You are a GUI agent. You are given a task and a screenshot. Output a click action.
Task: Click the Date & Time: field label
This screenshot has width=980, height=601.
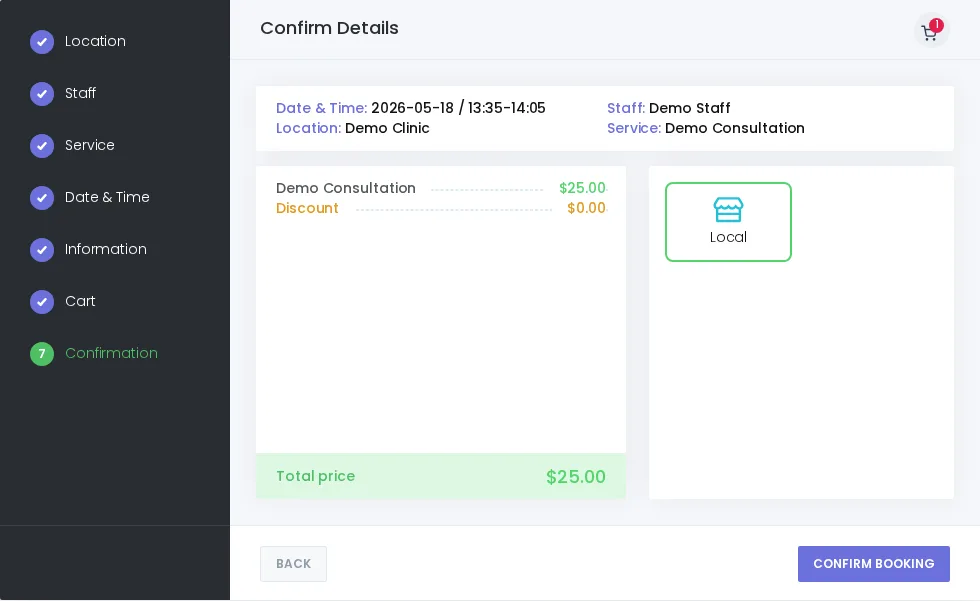[x=321, y=108]
